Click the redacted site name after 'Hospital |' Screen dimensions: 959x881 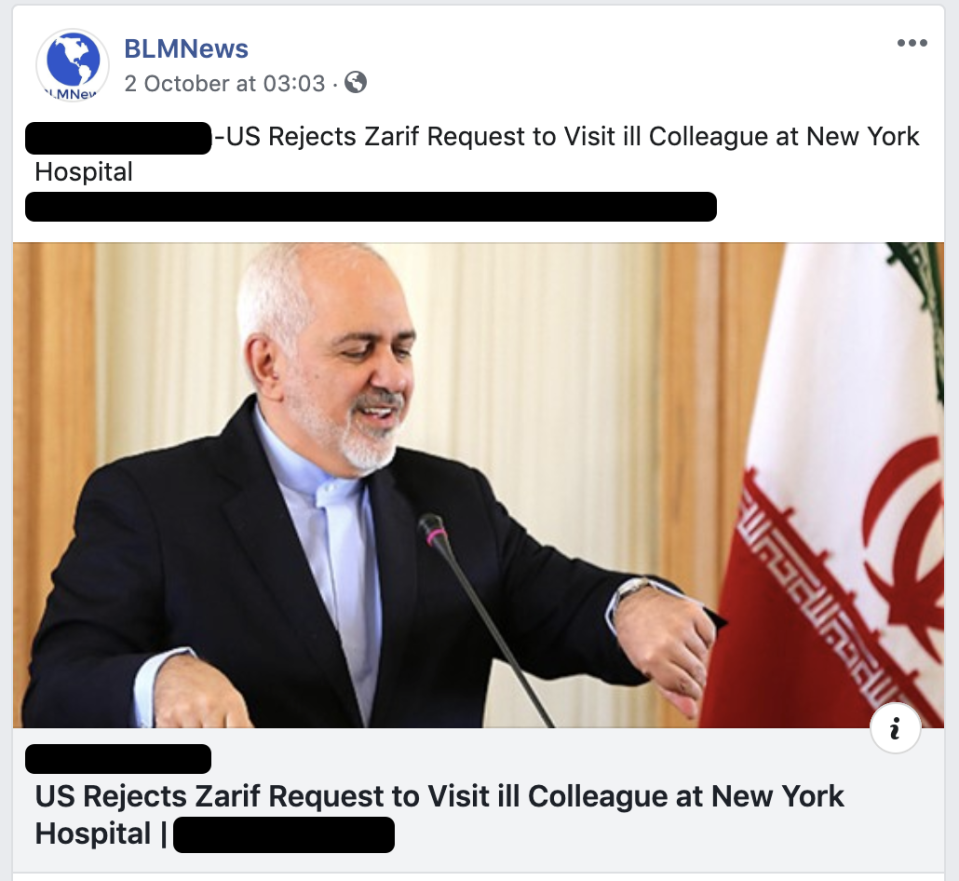(284, 835)
